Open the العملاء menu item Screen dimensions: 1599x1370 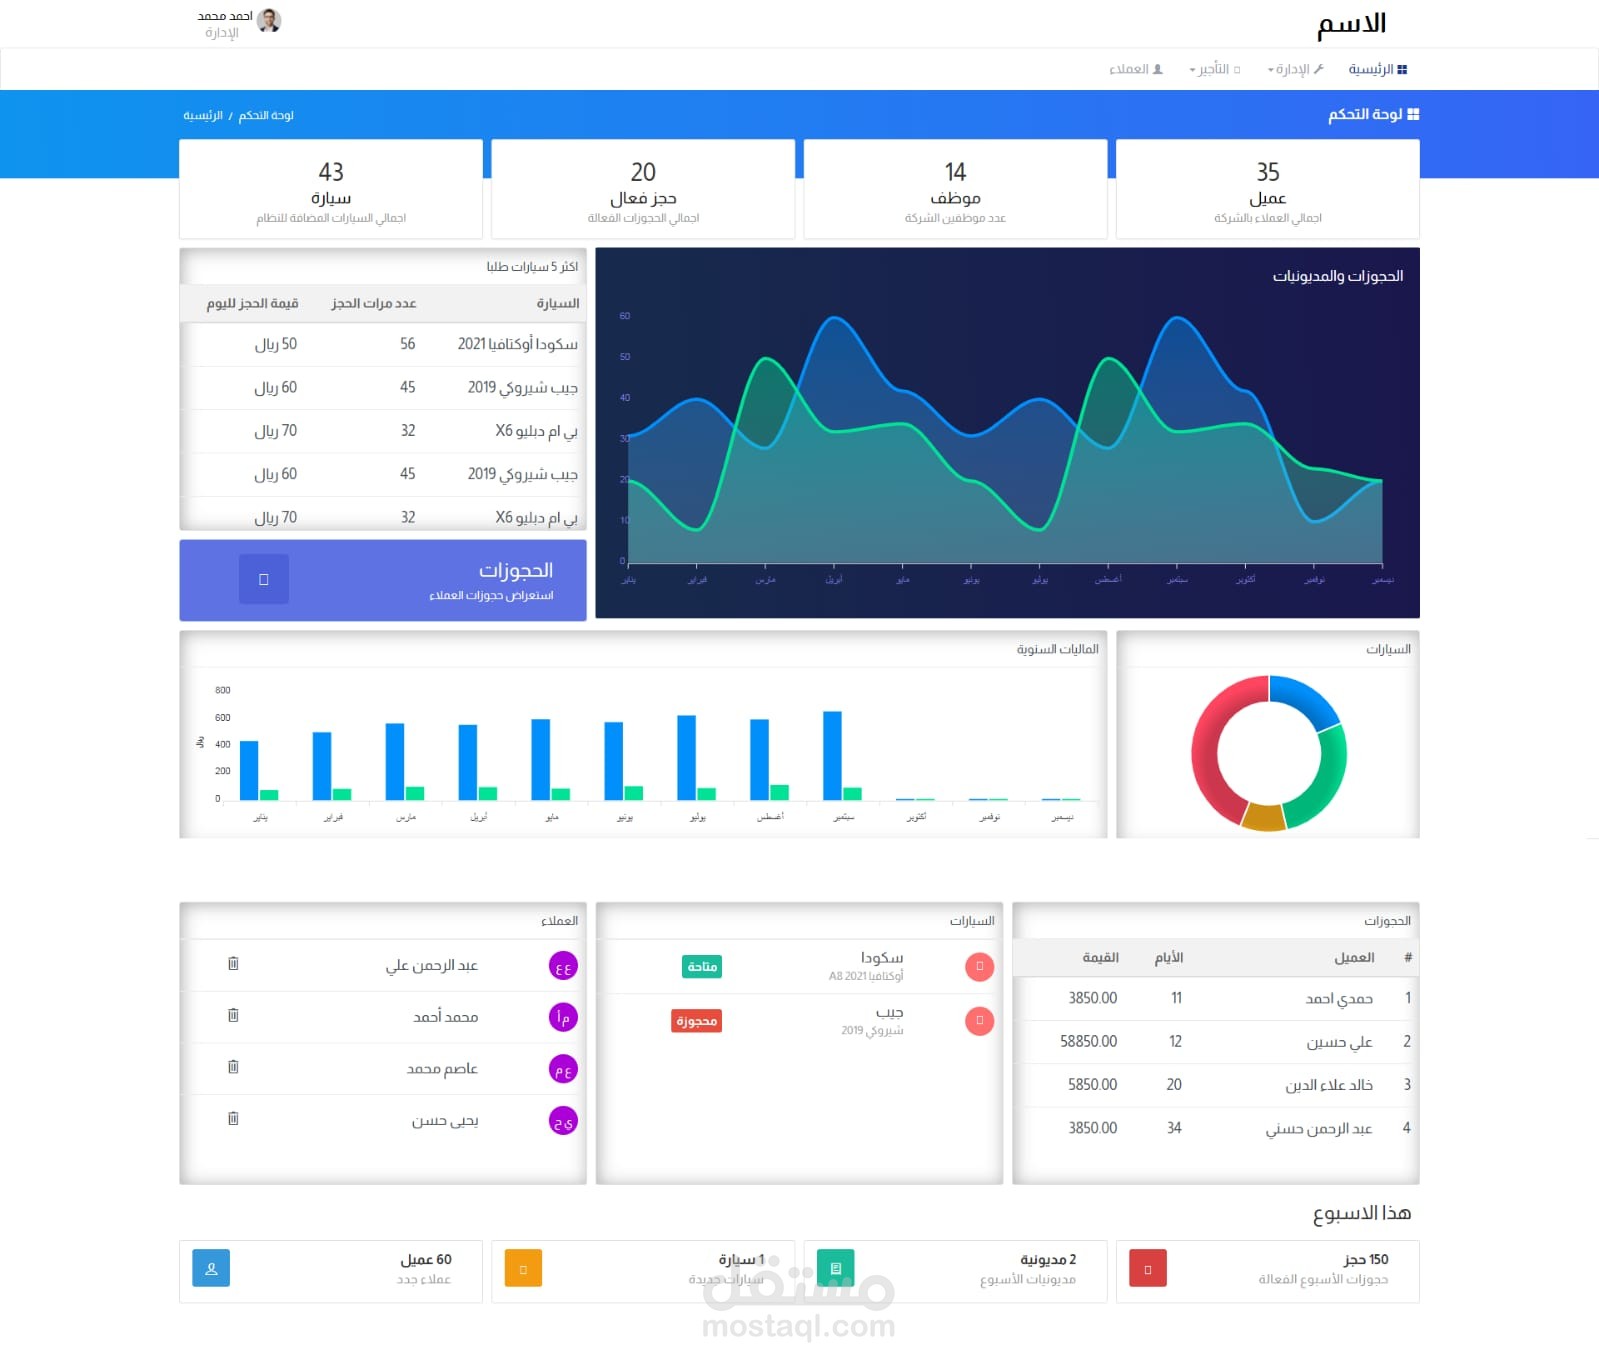point(1136,69)
